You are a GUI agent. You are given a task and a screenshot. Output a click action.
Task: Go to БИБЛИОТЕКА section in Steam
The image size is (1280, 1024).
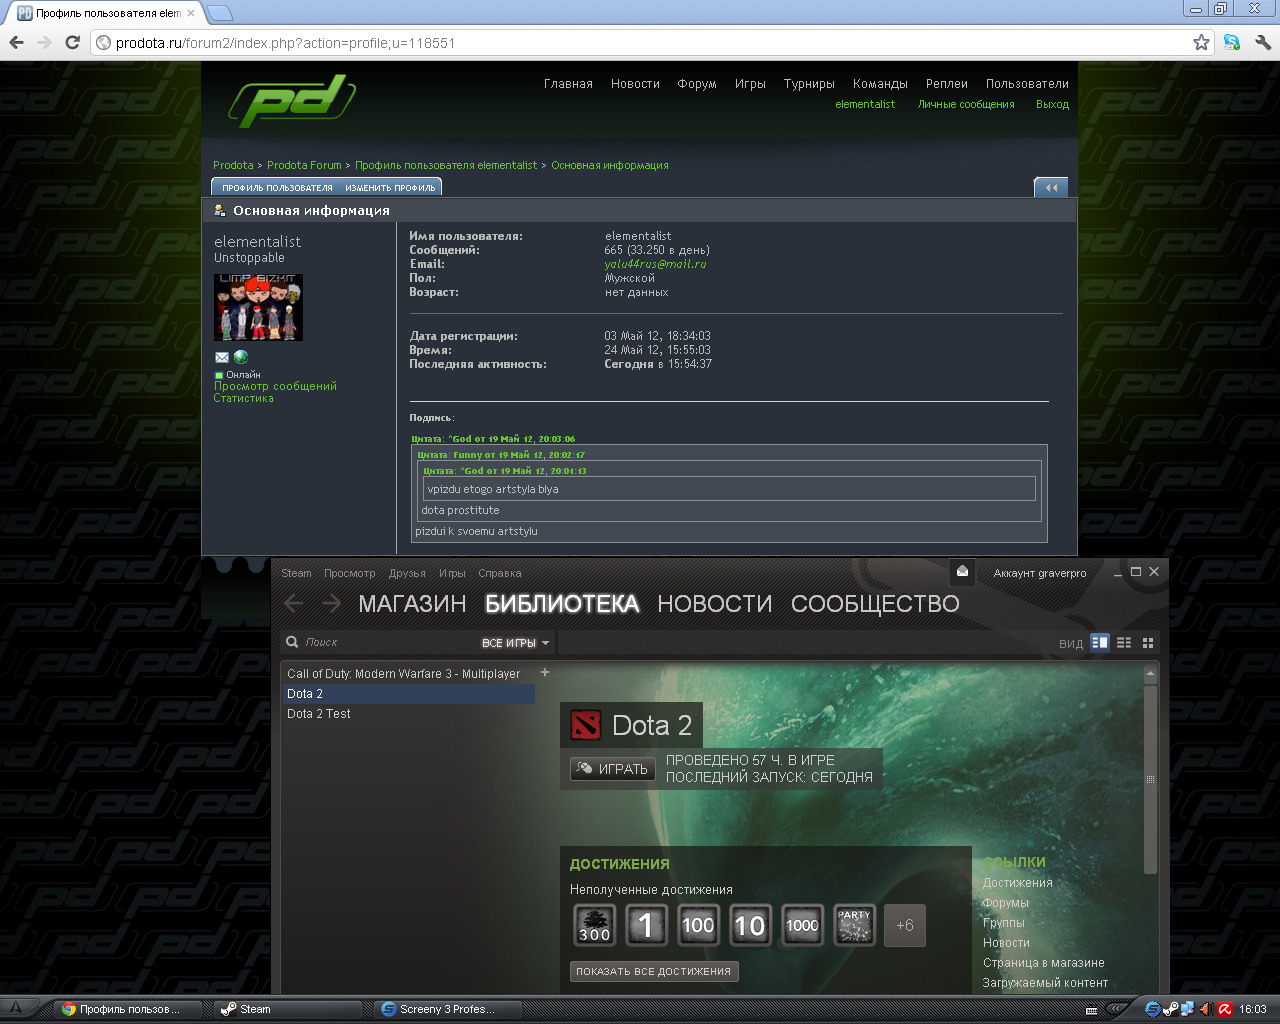pyautogui.click(x=562, y=604)
